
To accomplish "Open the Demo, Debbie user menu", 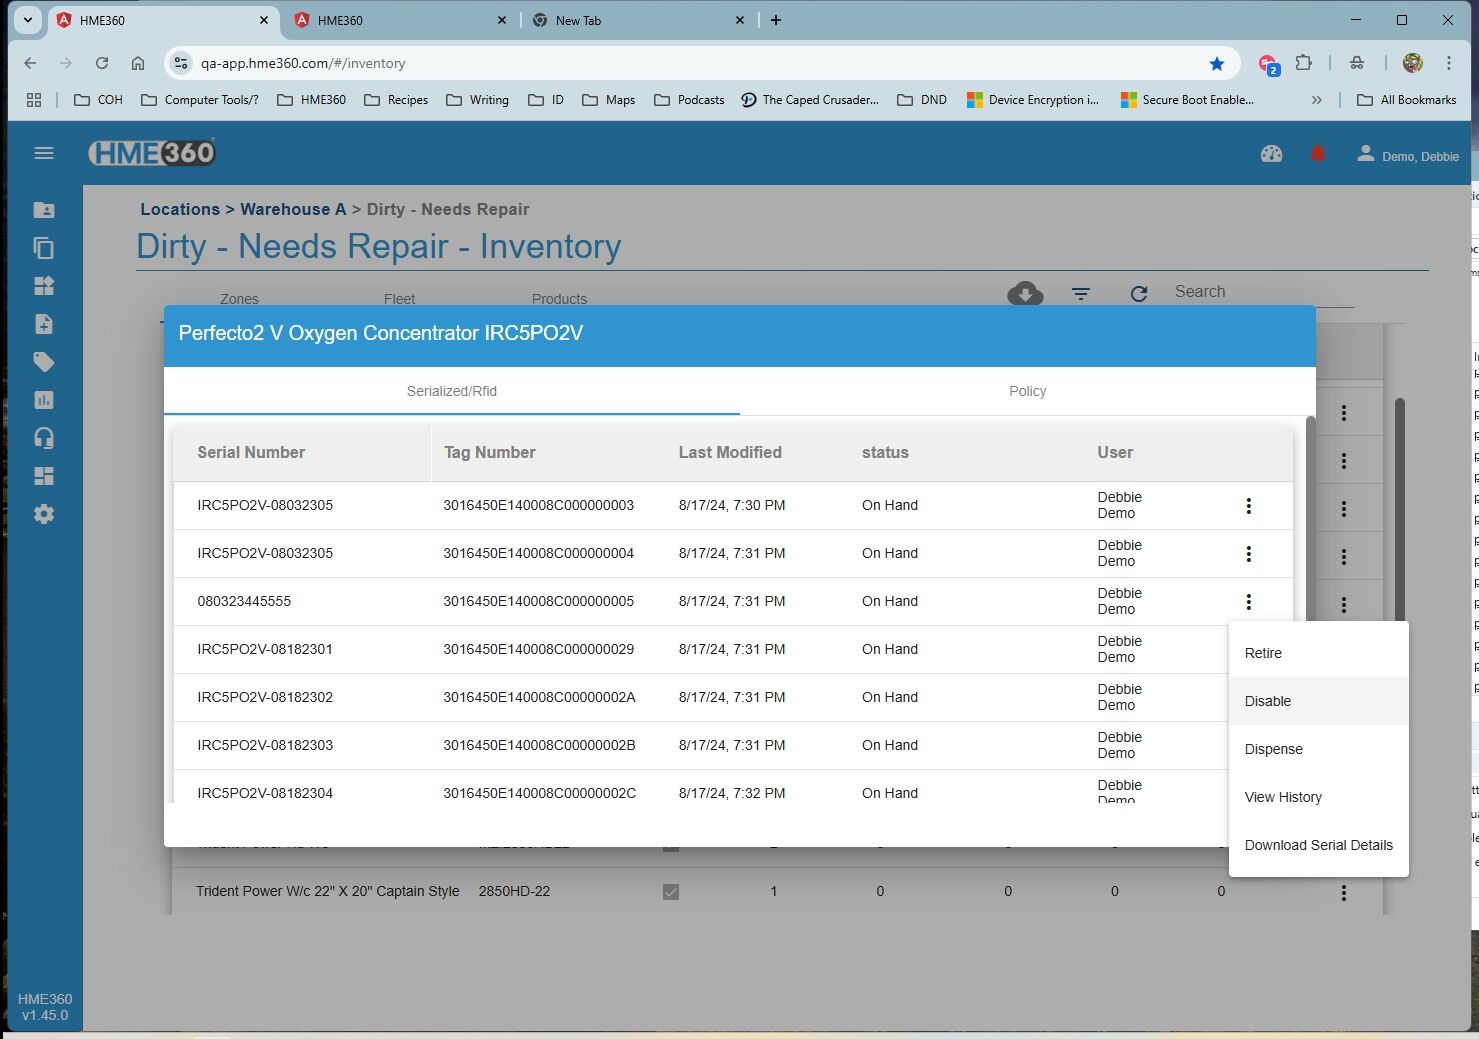I will click(1407, 155).
